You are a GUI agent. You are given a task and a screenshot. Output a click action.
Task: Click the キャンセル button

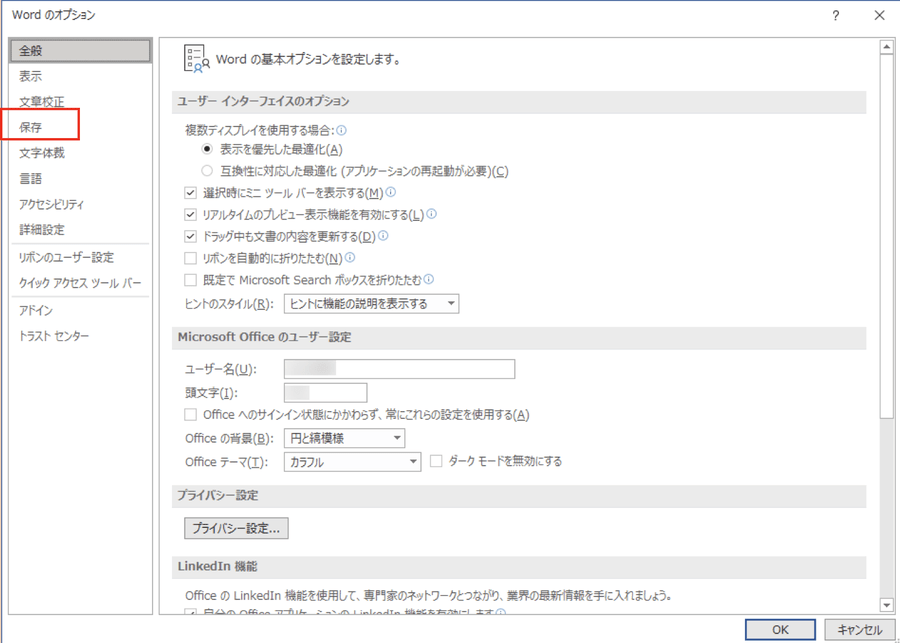pos(859,630)
